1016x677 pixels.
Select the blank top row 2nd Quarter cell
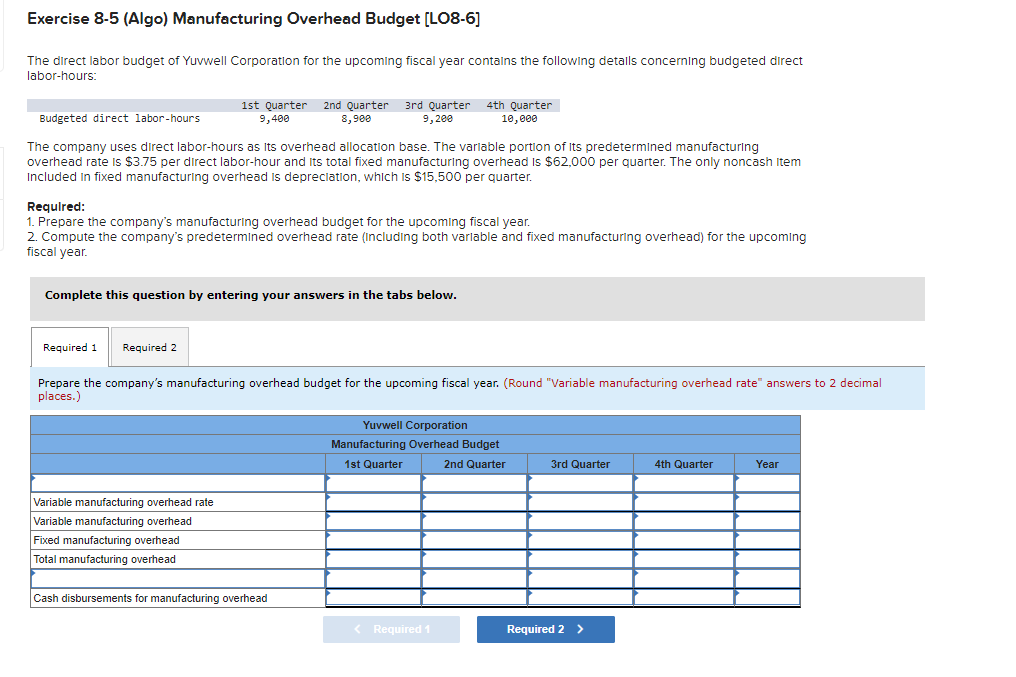click(474, 483)
